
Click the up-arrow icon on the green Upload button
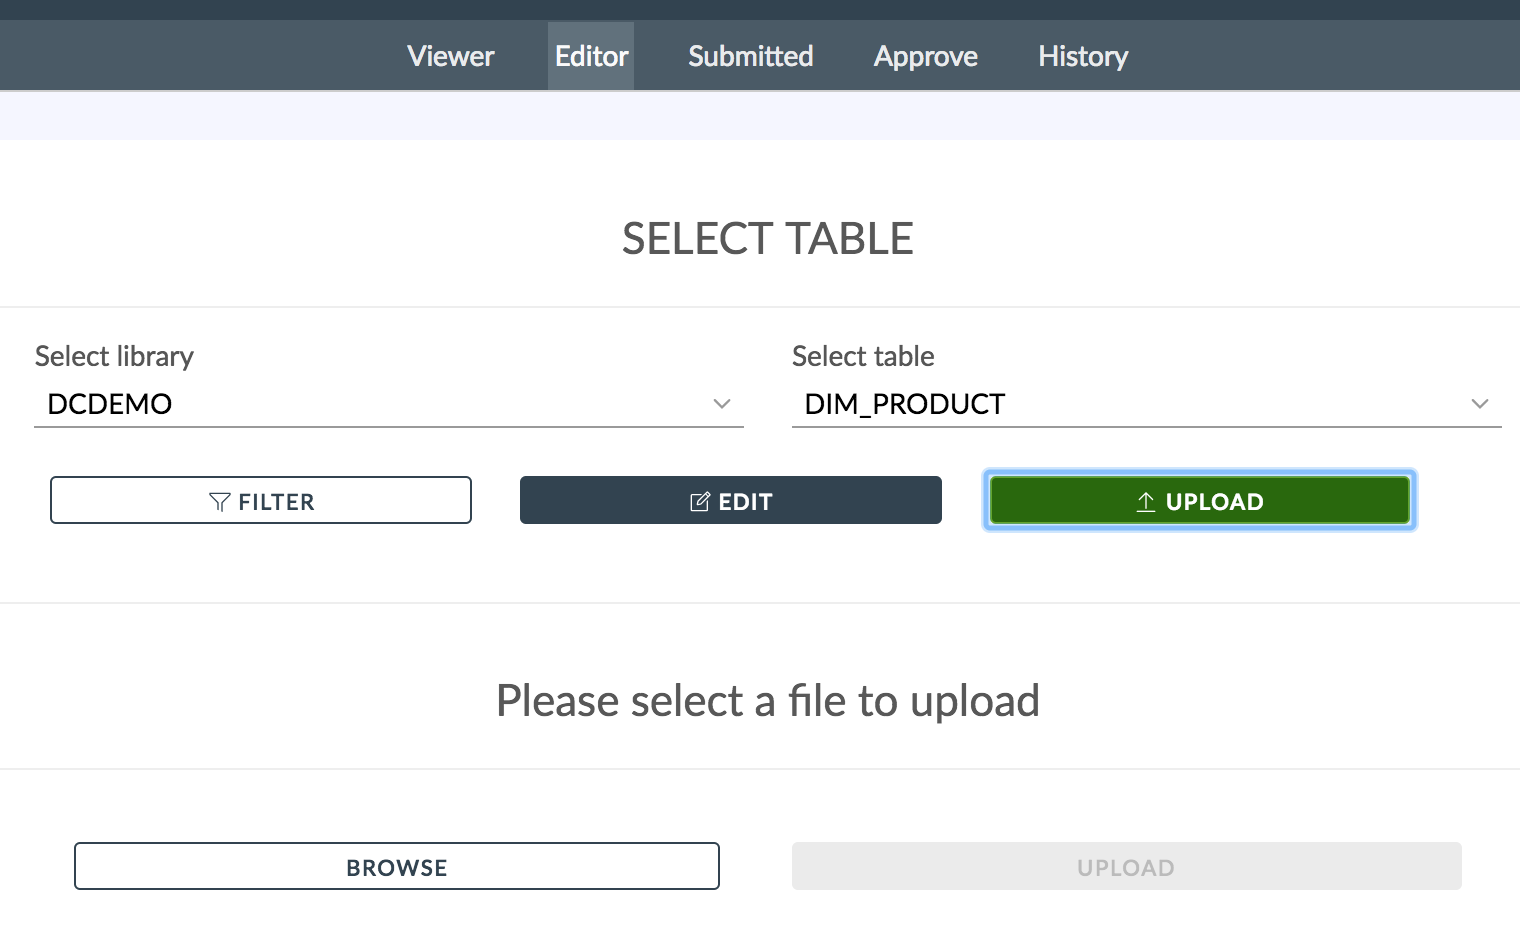[x=1146, y=502]
